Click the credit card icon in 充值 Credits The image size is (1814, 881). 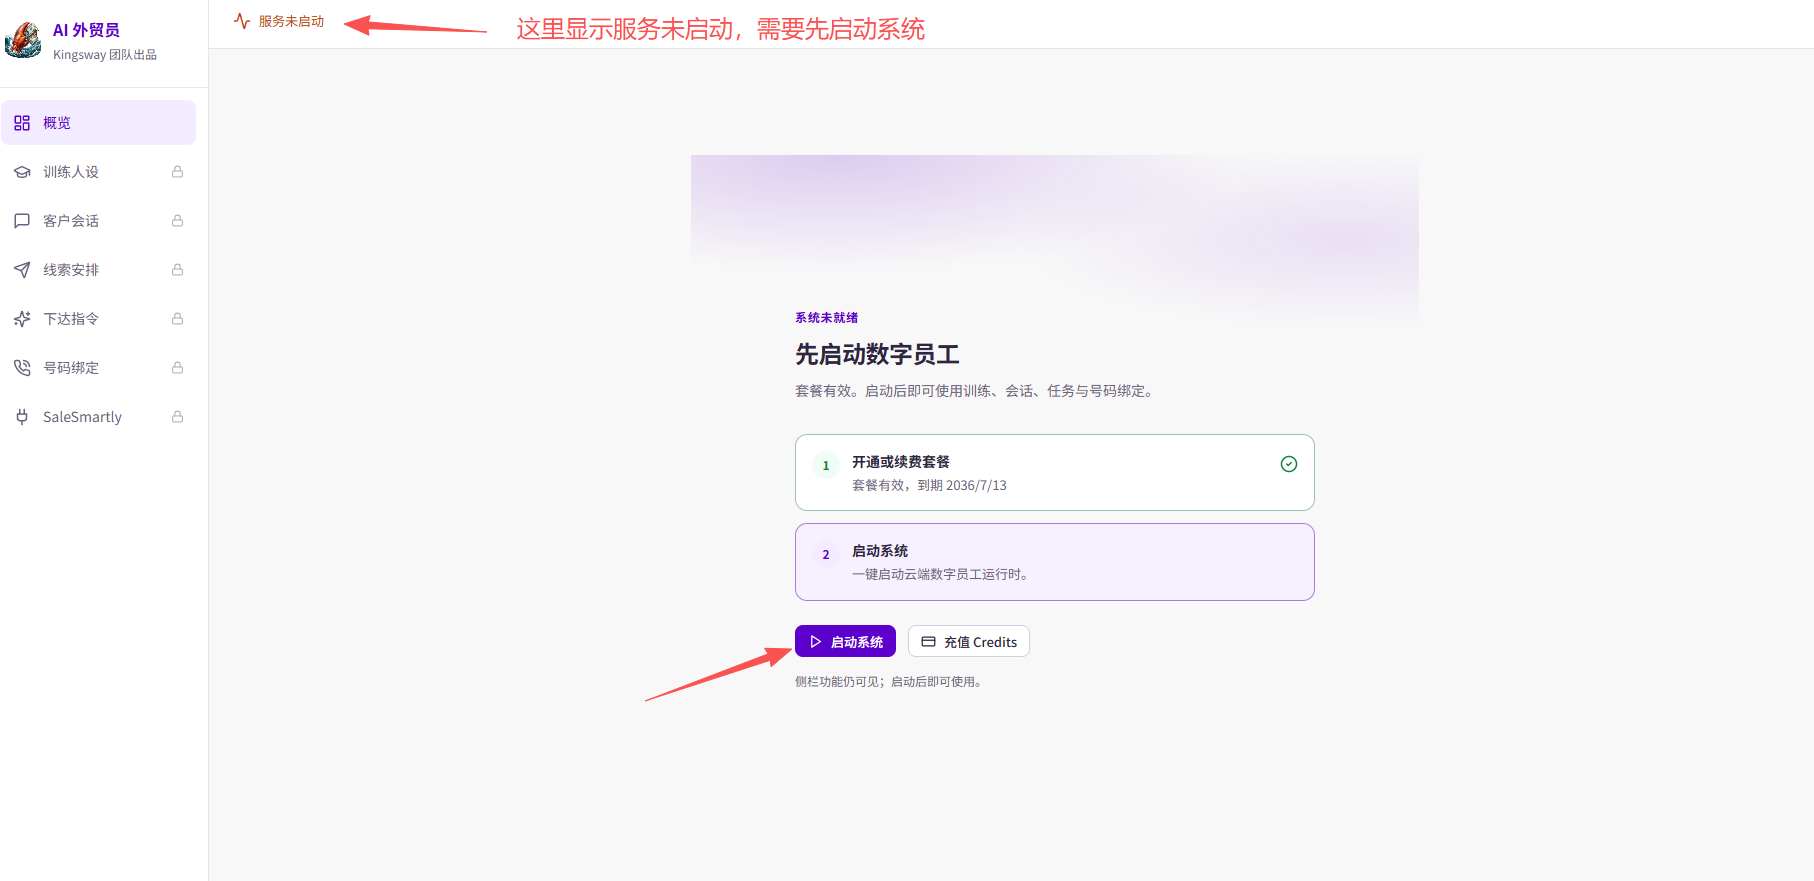(x=928, y=642)
